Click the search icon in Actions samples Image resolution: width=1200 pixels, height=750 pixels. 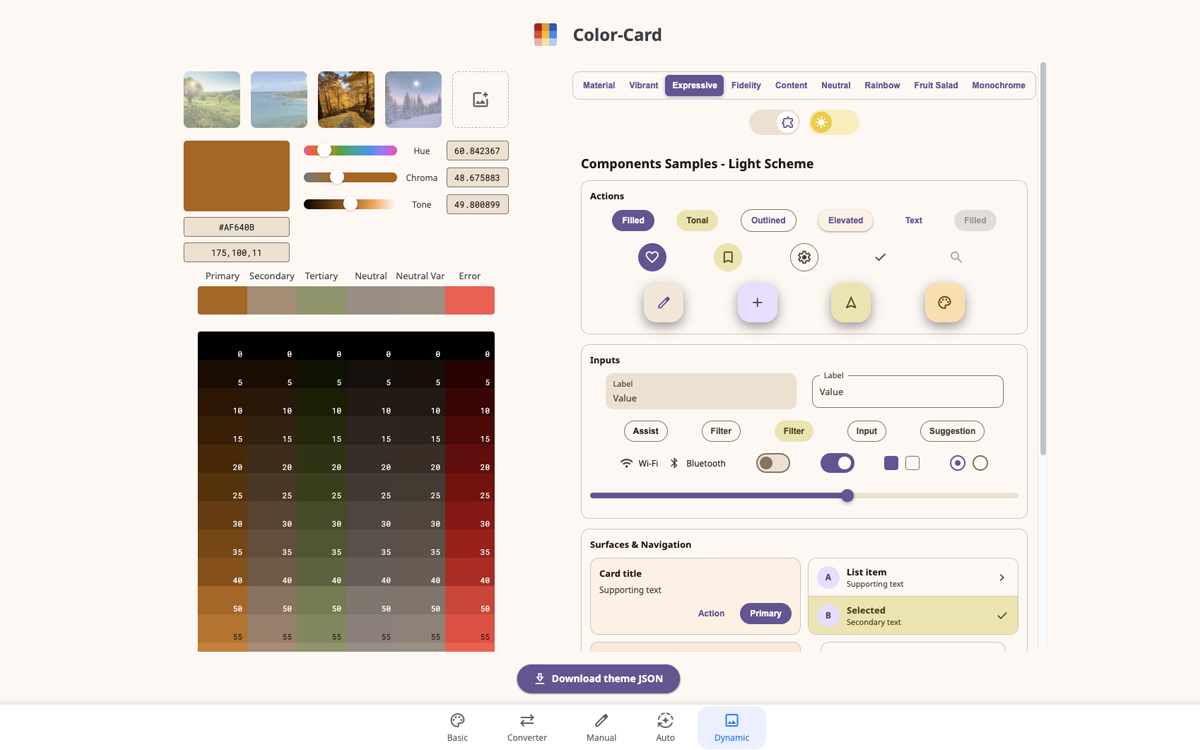[955, 257]
